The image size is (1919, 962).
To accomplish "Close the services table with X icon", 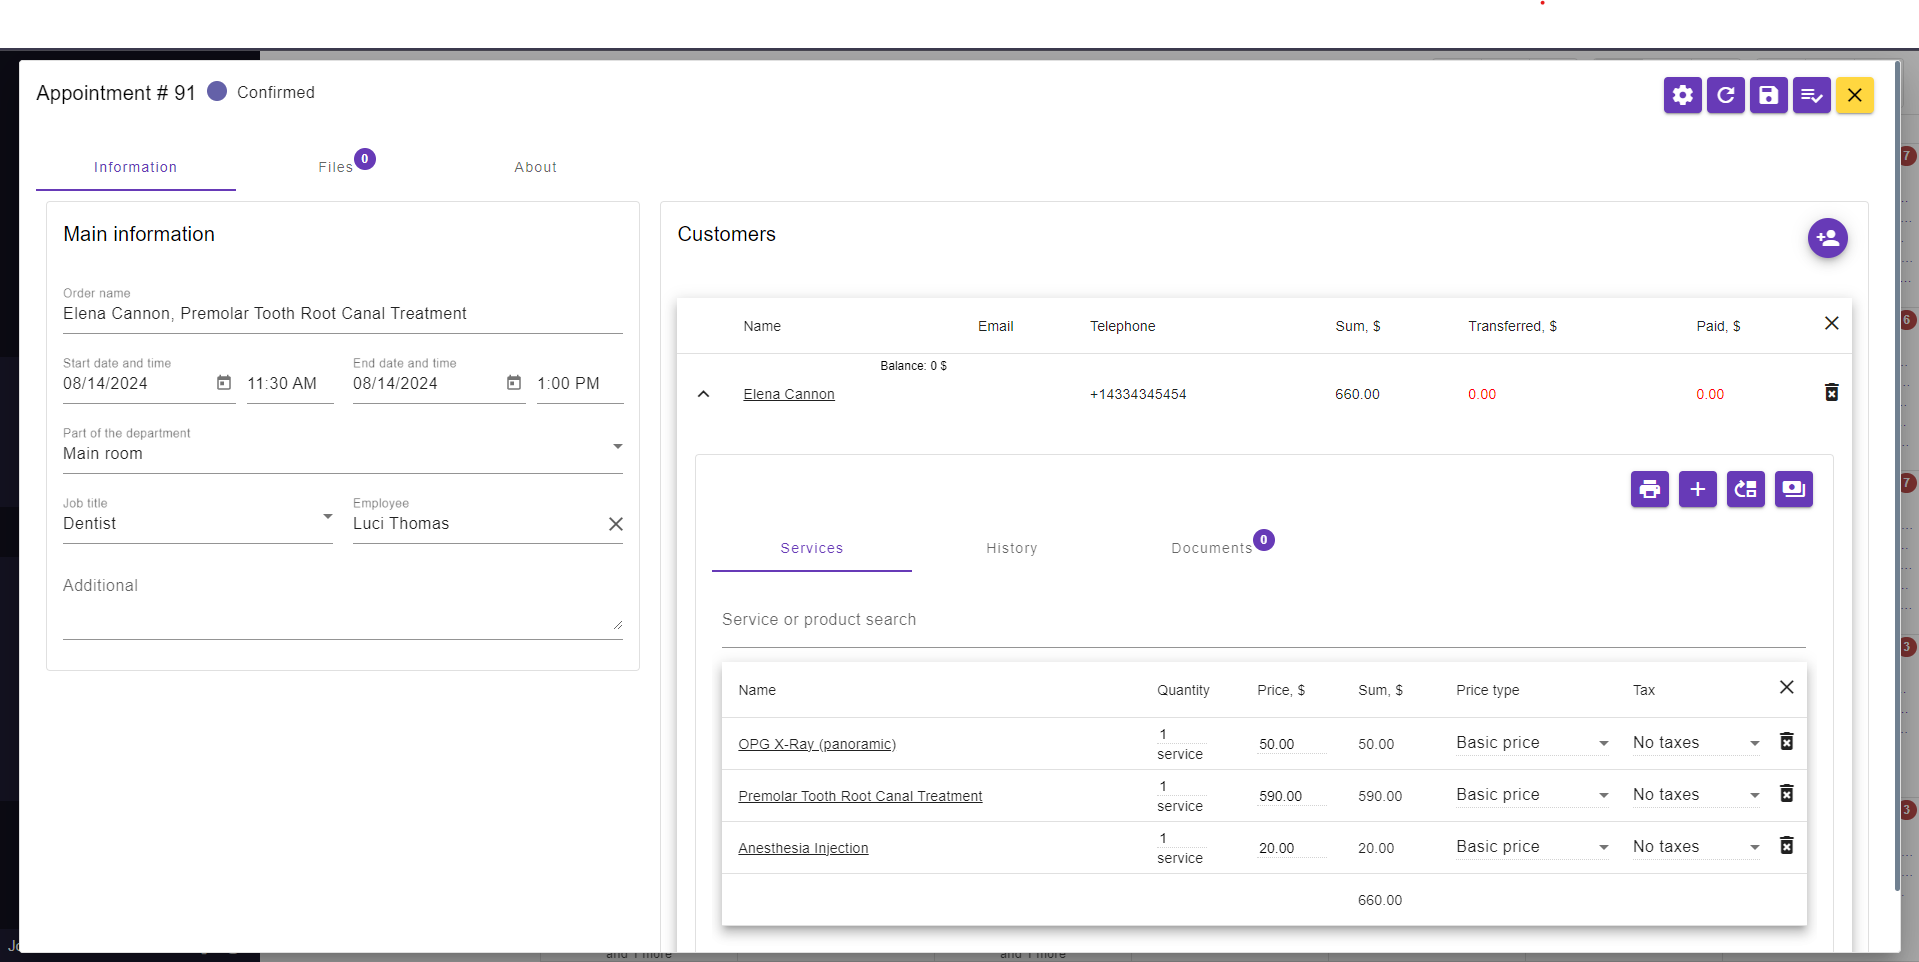I will tap(1786, 687).
